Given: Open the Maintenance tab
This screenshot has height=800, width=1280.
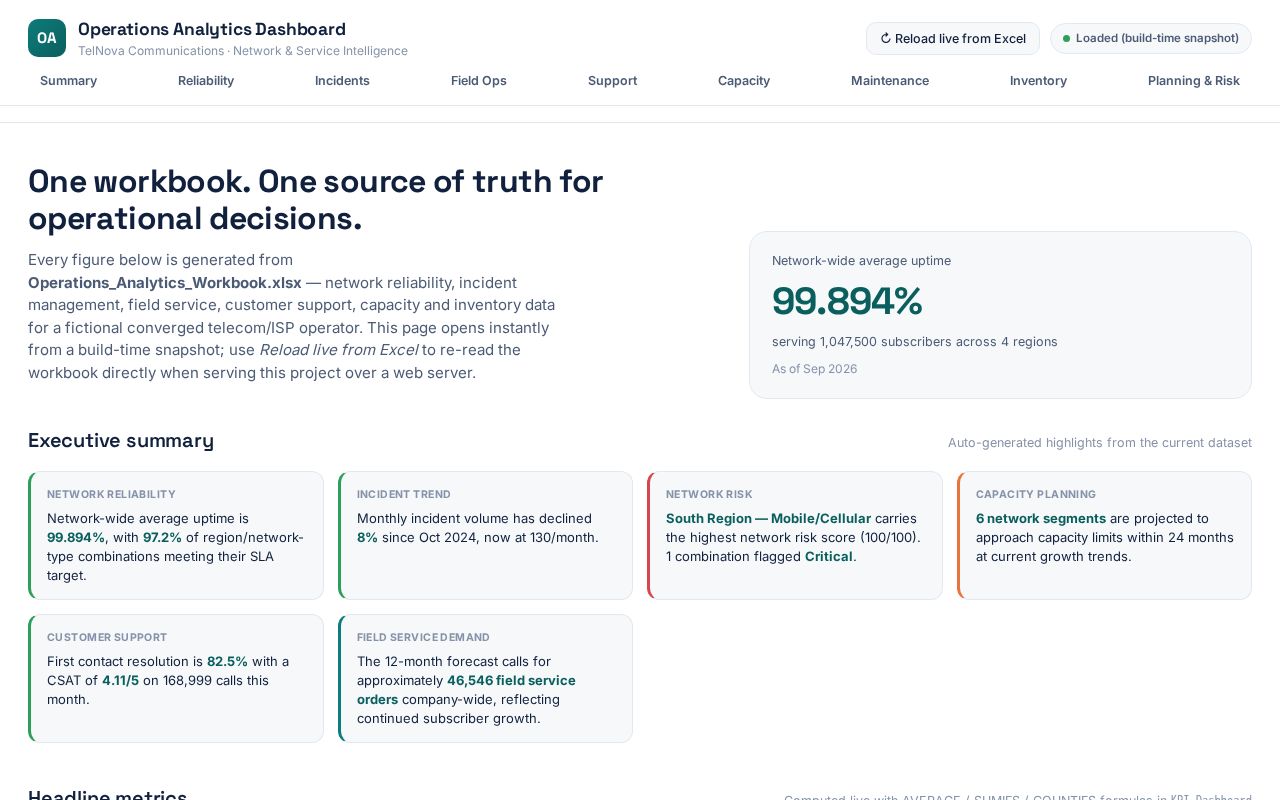Looking at the screenshot, I should point(890,81).
